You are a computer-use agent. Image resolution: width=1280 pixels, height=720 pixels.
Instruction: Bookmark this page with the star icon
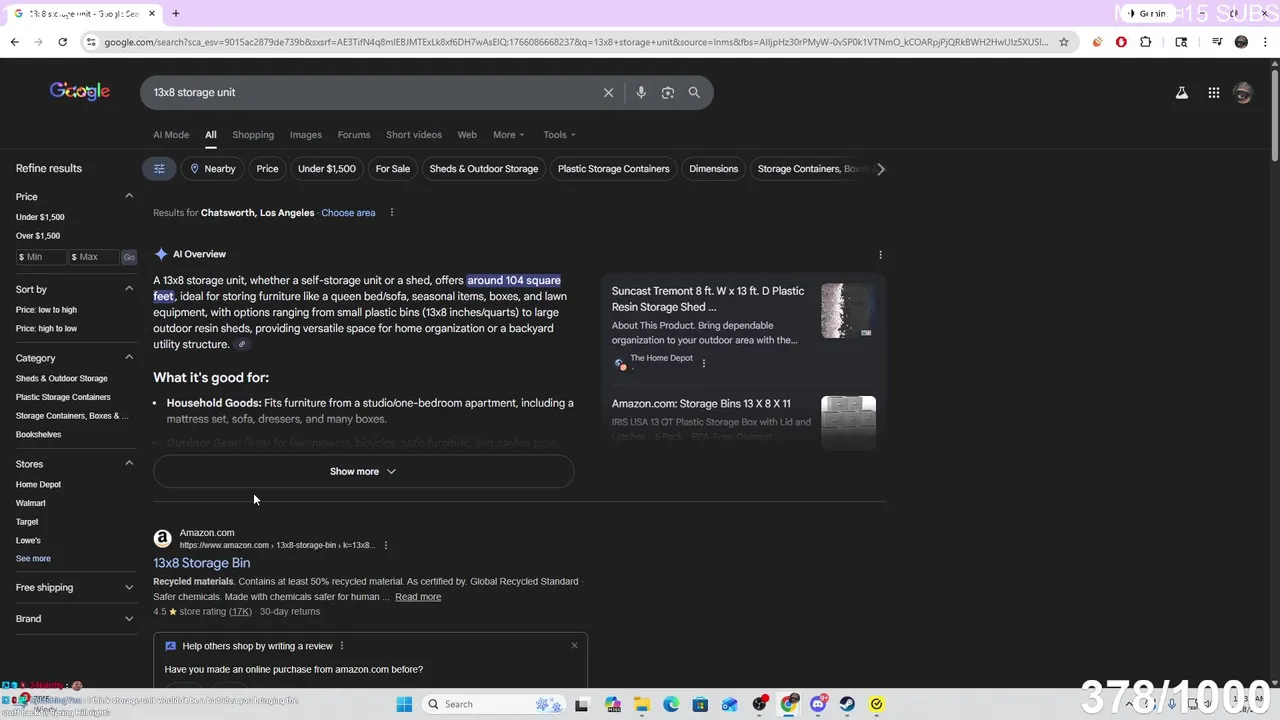click(x=1064, y=42)
